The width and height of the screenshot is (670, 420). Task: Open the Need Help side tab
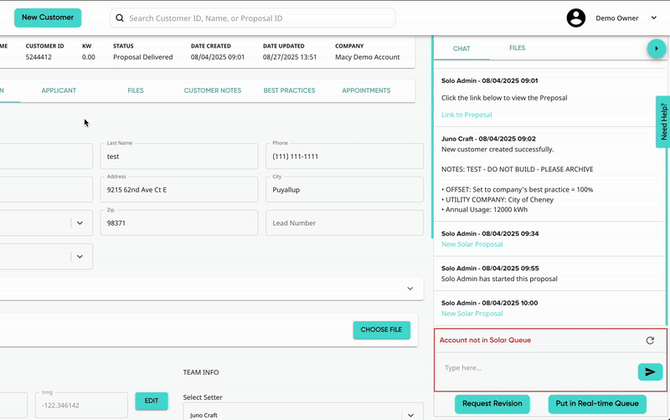pos(663,122)
